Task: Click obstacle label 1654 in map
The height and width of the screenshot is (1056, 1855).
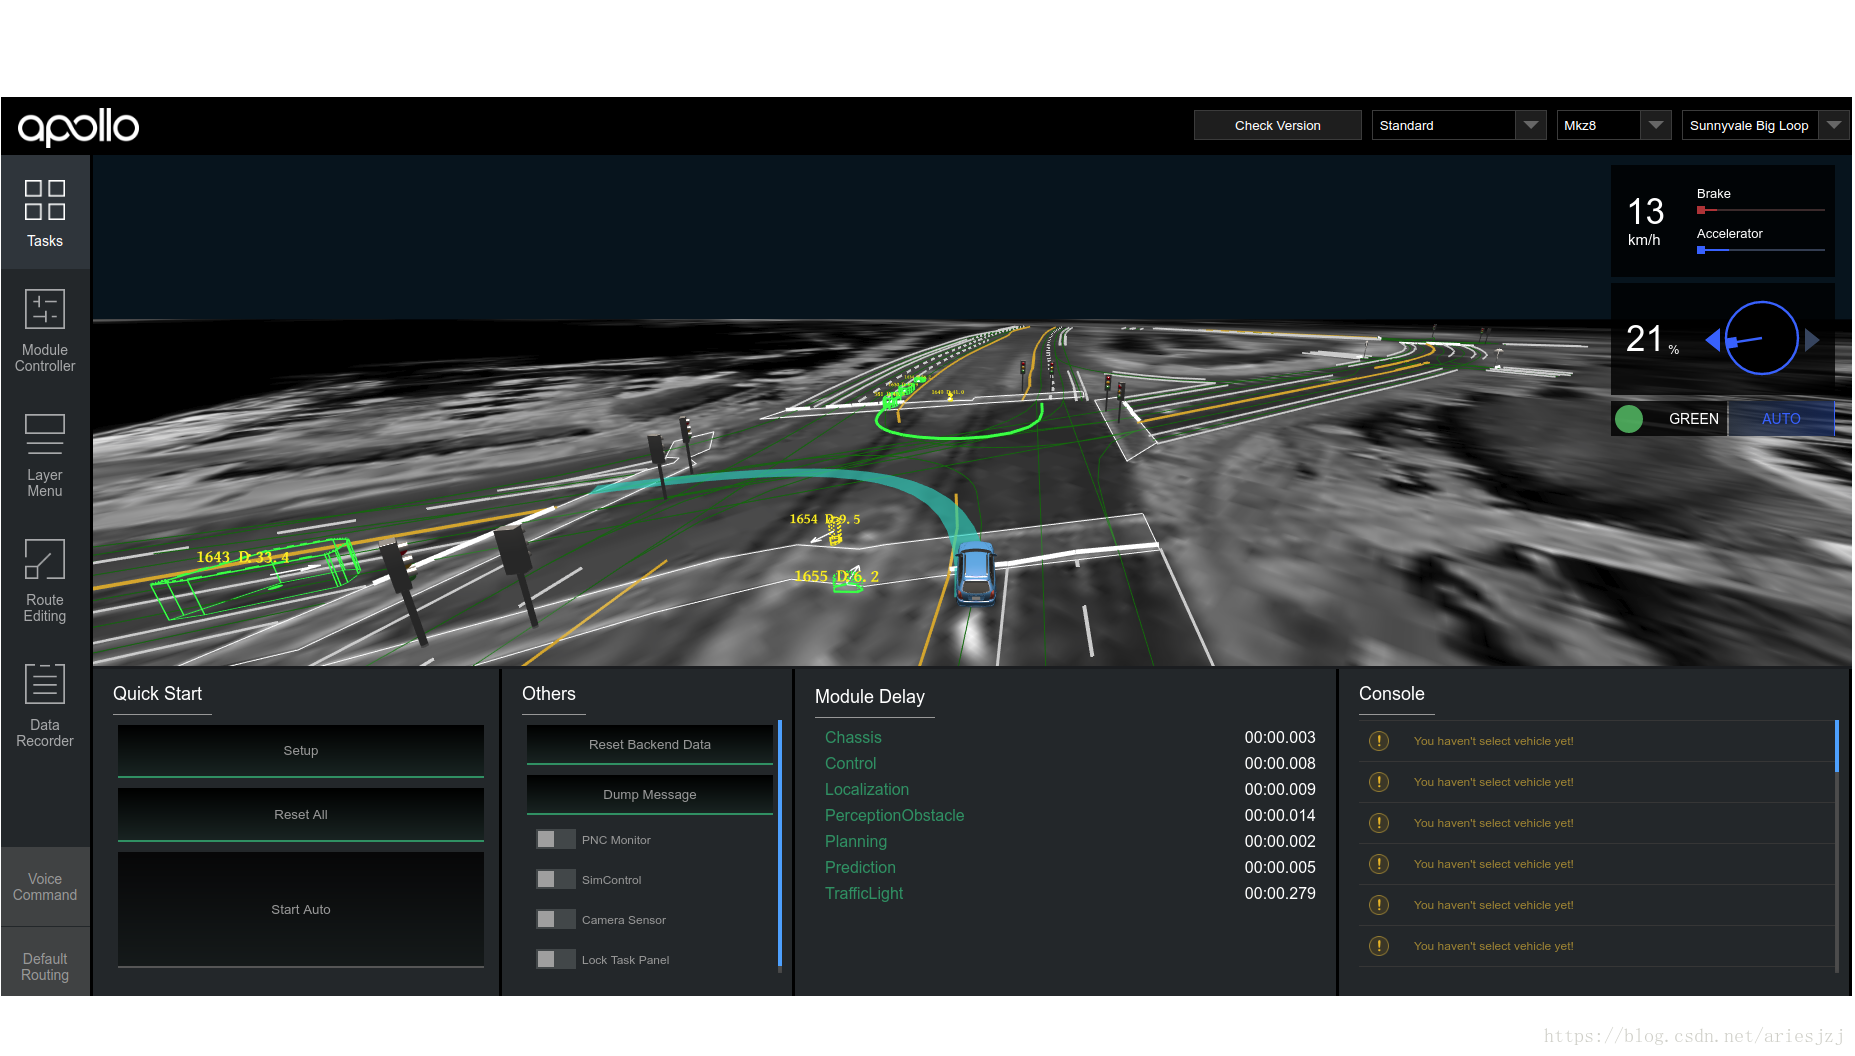Action: click(x=825, y=519)
